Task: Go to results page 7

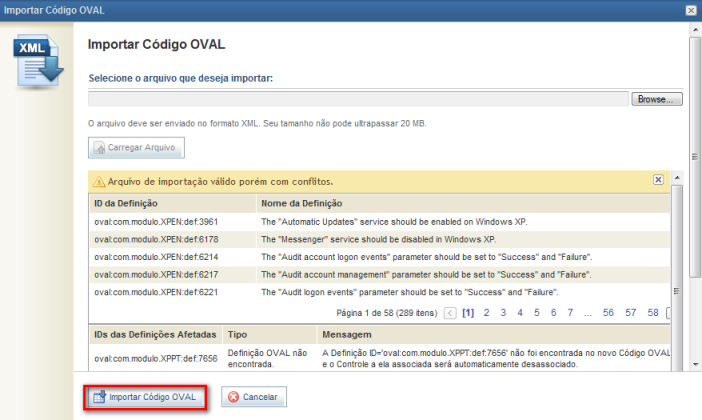Action: [x=570, y=313]
